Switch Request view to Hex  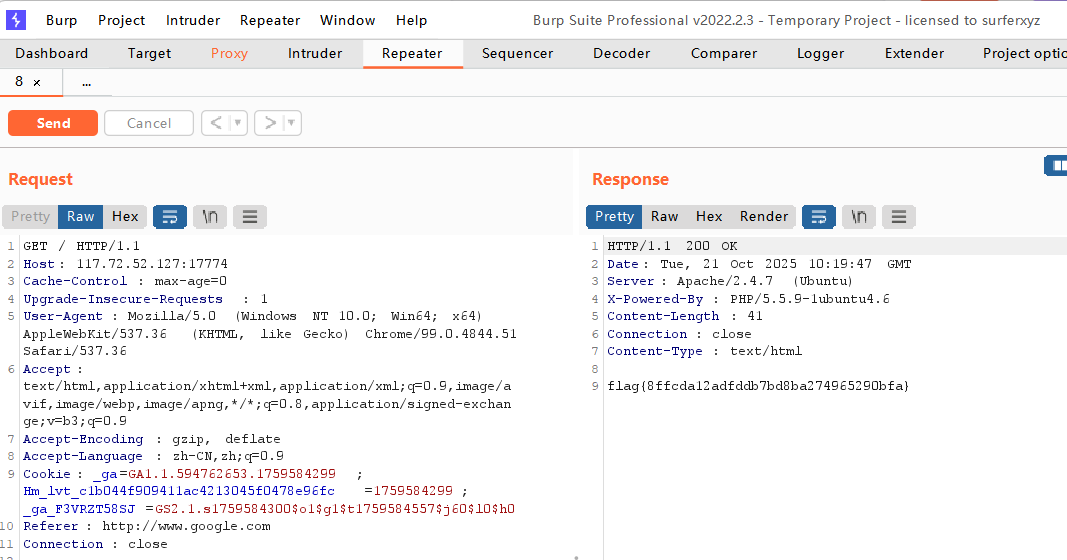pos(125,216)
